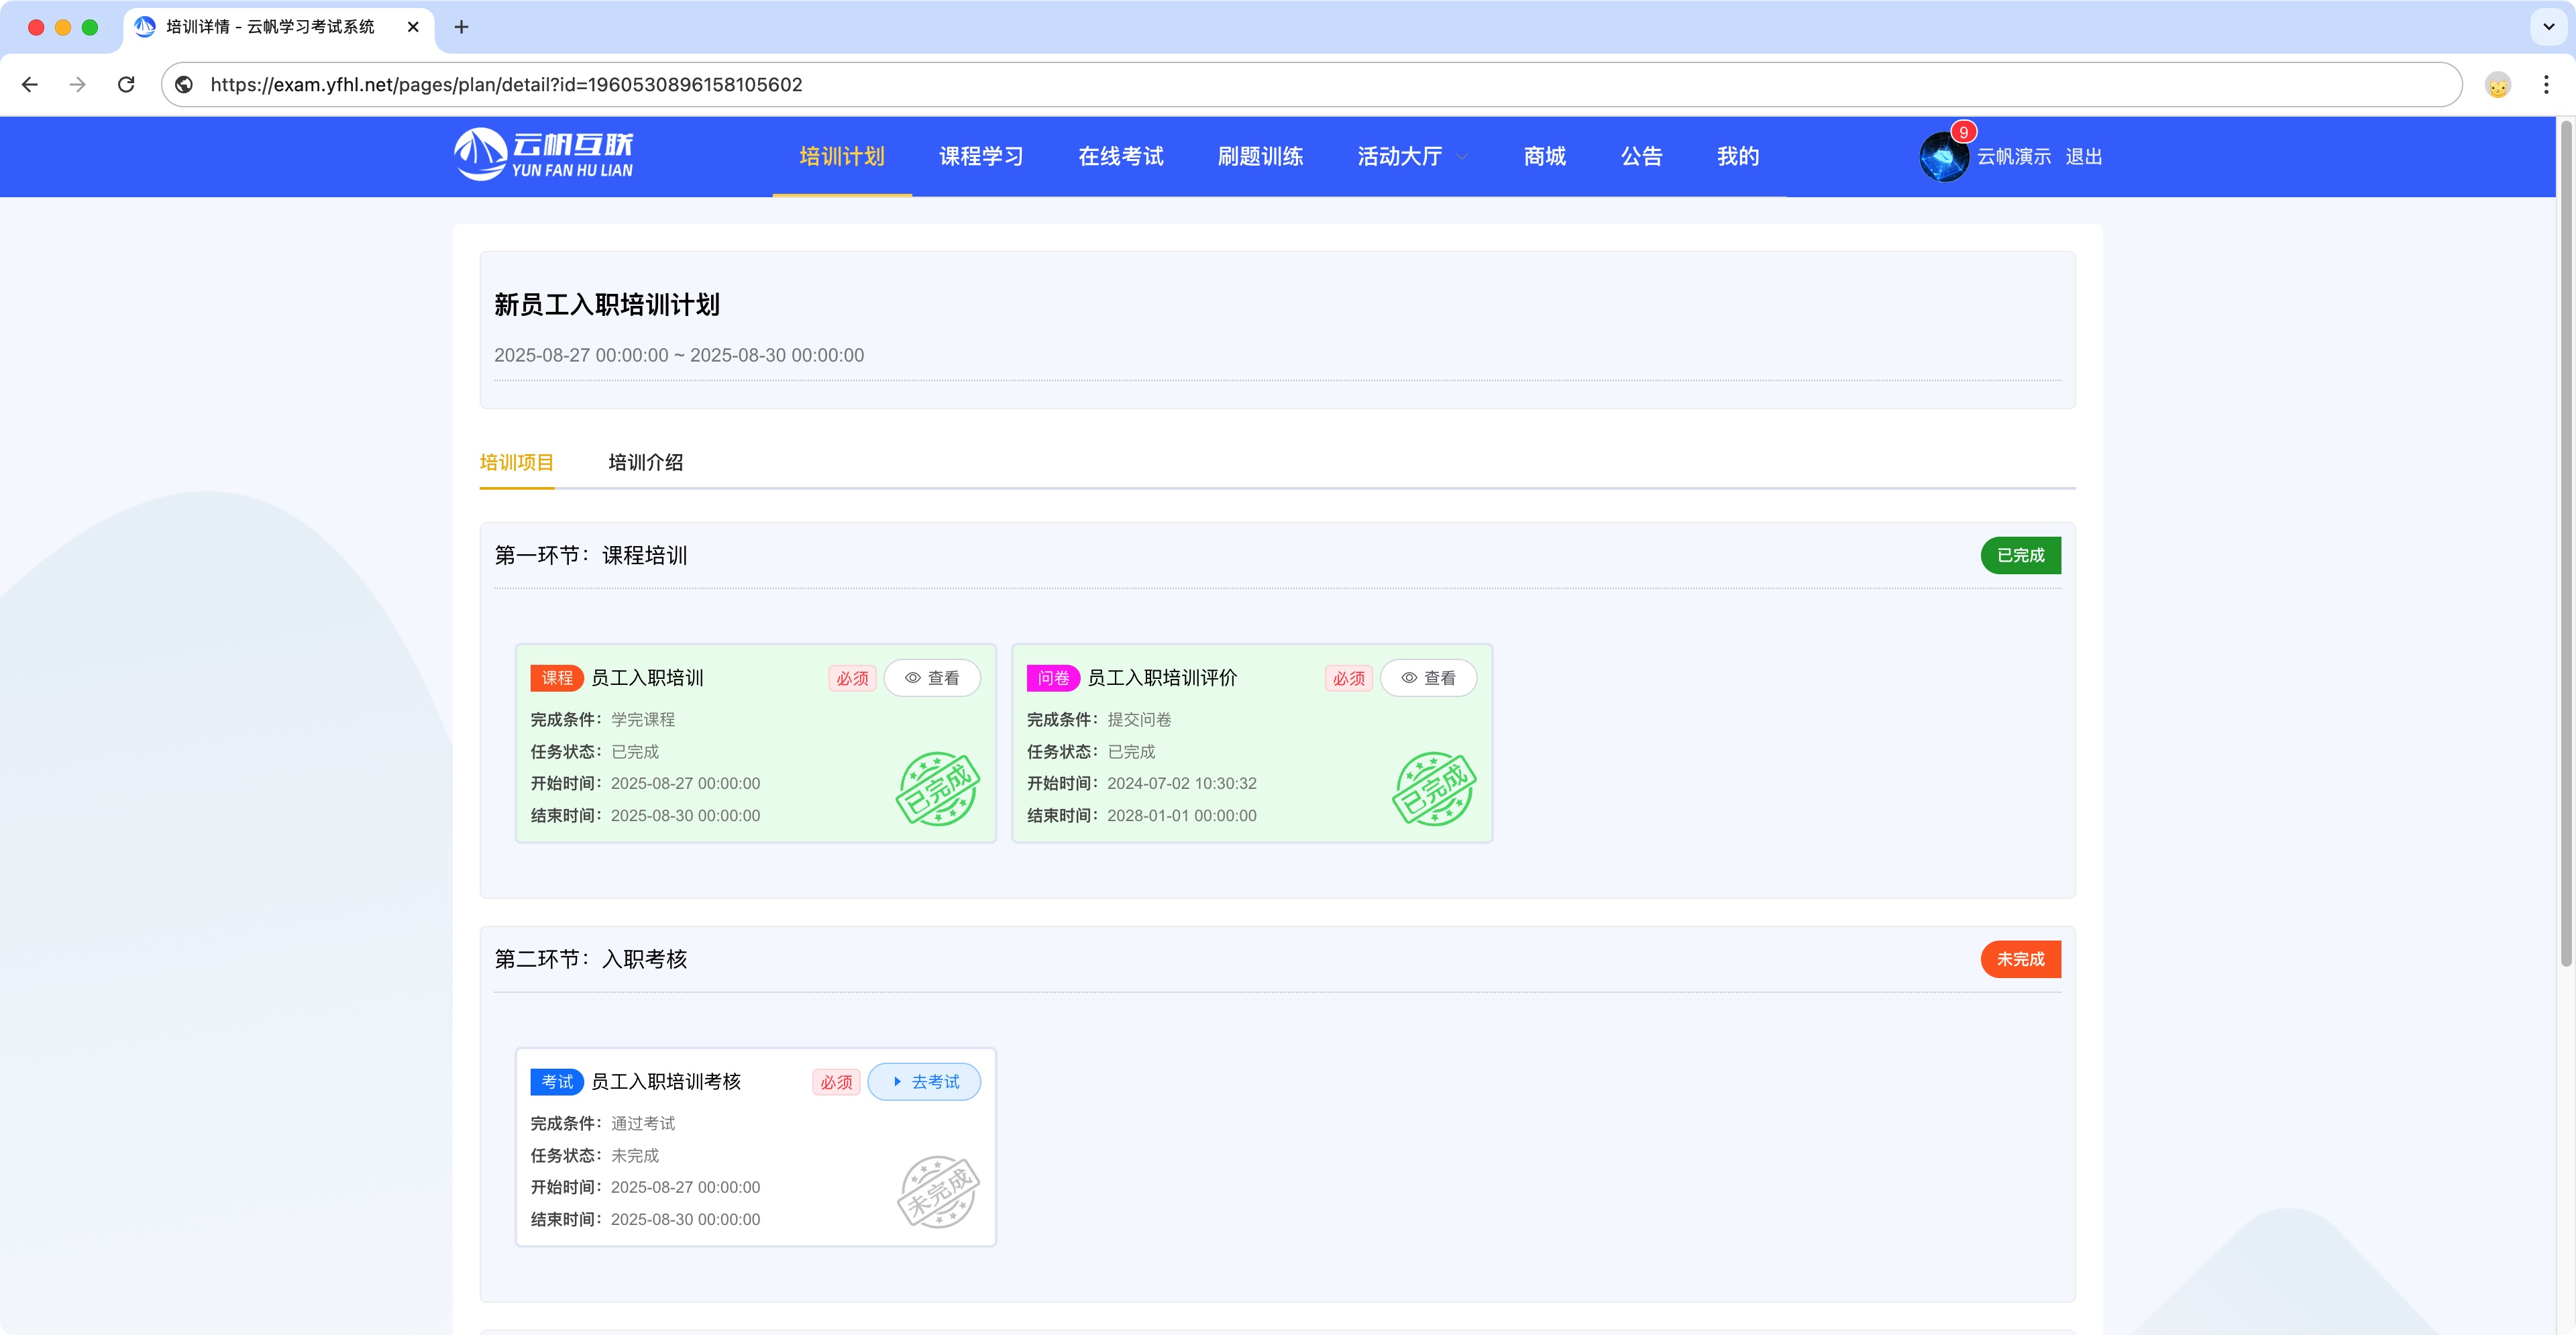The width and height of the screenshot is (2576, 1335).
Task: Click 第二环节：入职考核 section title
Action: pos(591,960)
